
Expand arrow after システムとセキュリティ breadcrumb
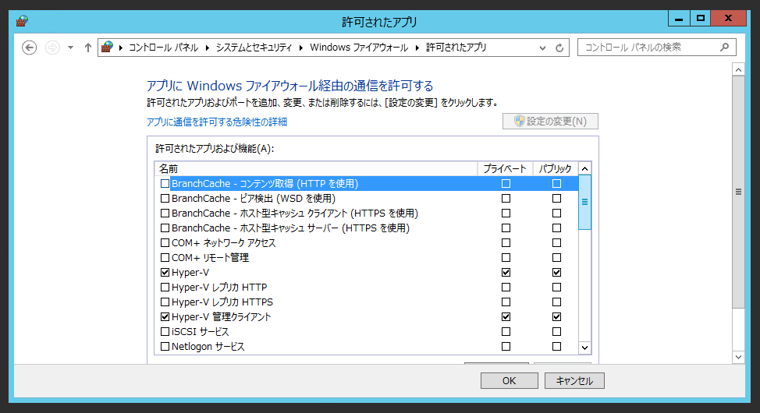tap(301, 48)
